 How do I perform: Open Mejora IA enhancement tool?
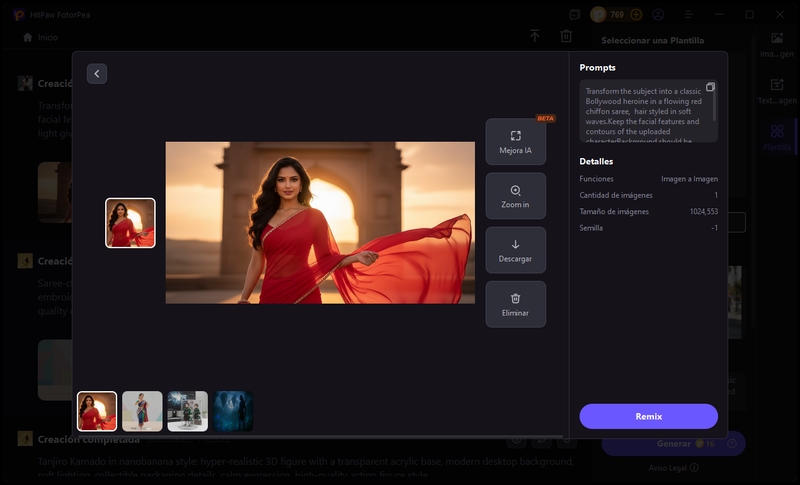pos(515,142)
